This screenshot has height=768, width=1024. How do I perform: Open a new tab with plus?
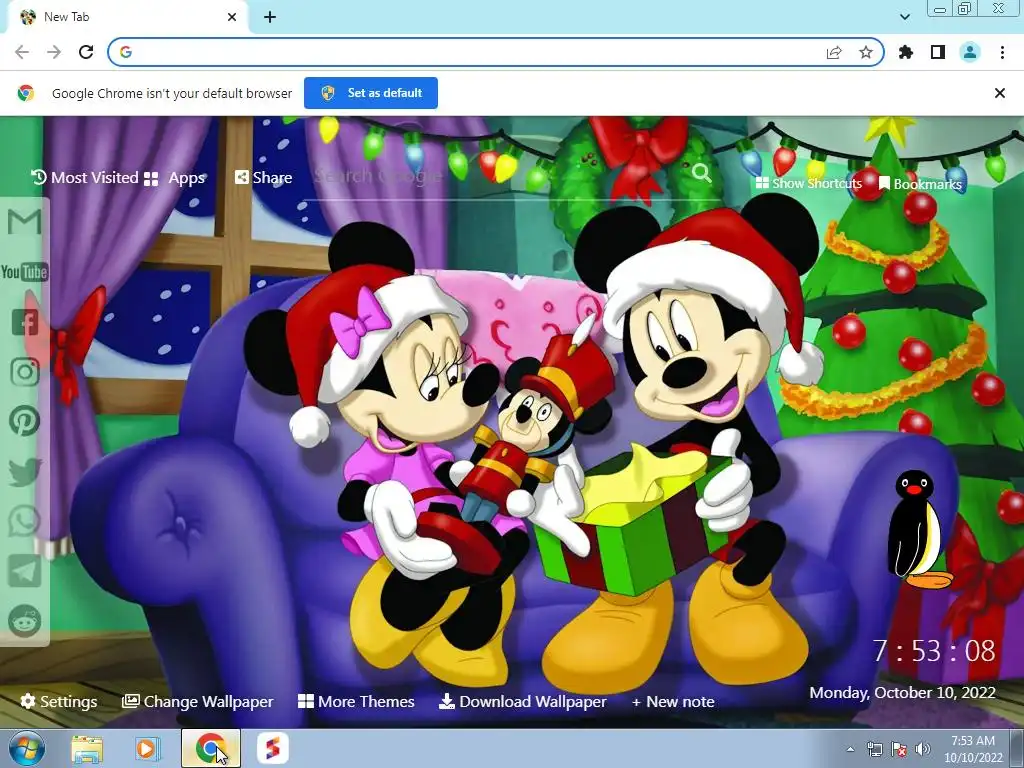point(270,17)
